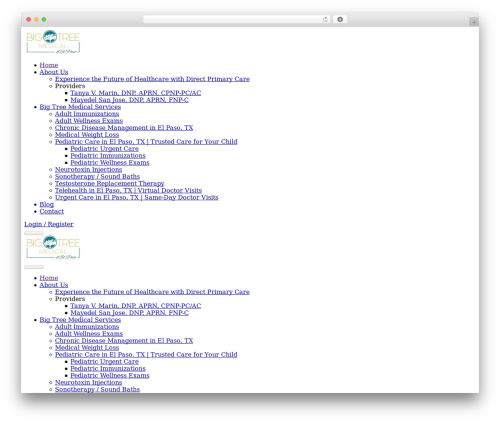Click the top Big Tree Medical logo
Viewport: 500px width, 423px height.
coord(53,42)
